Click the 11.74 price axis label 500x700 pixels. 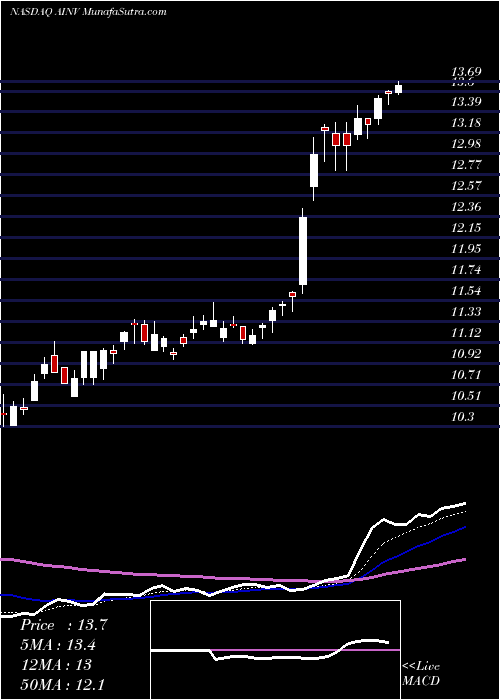point(466,270)
